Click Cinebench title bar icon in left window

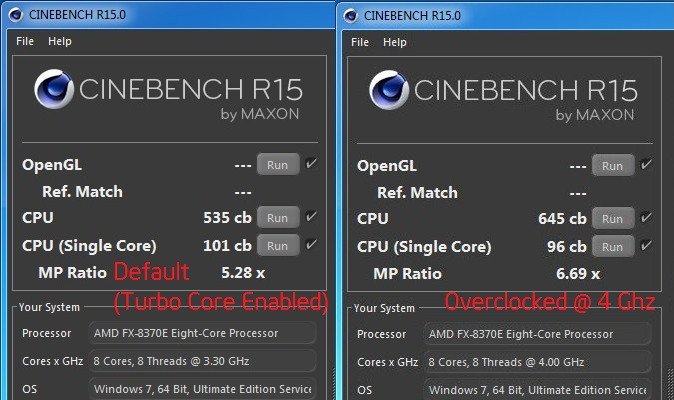pyautogui.click(x=16, y=15)
